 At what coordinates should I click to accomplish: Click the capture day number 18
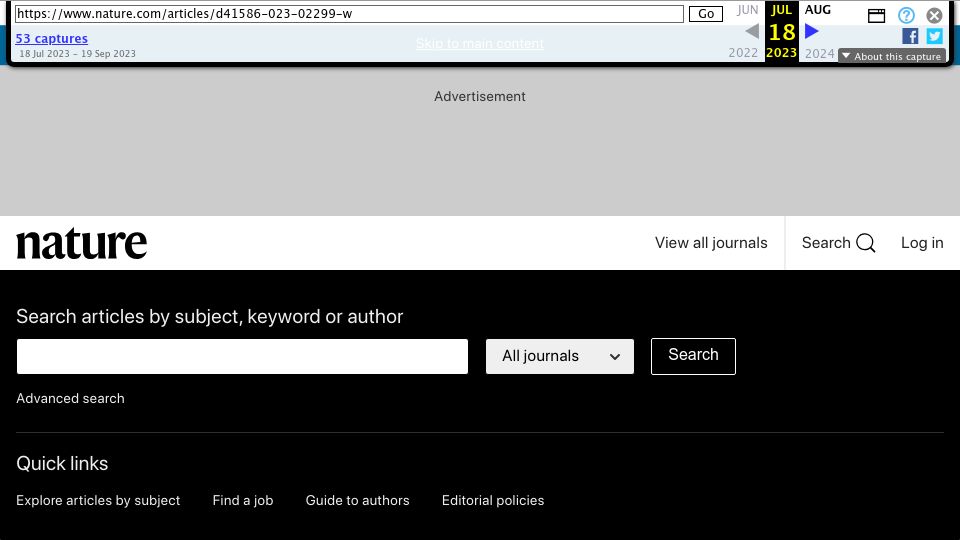click(x=782, y=32)
